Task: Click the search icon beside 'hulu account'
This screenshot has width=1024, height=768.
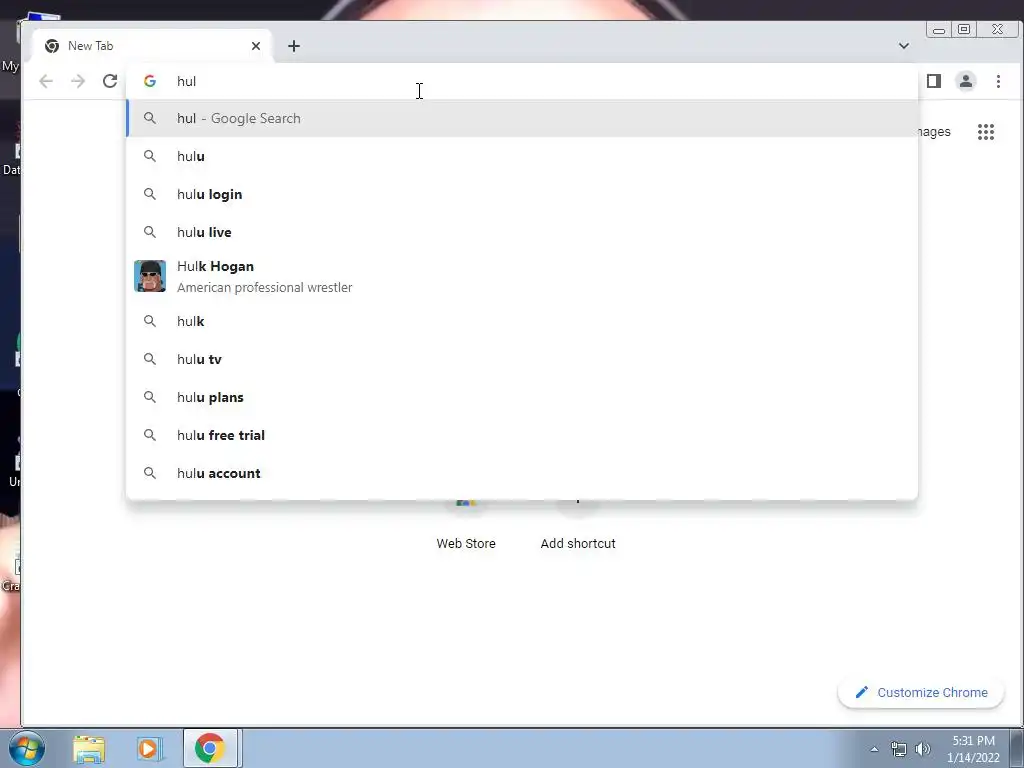Action: tap(150, 473)
